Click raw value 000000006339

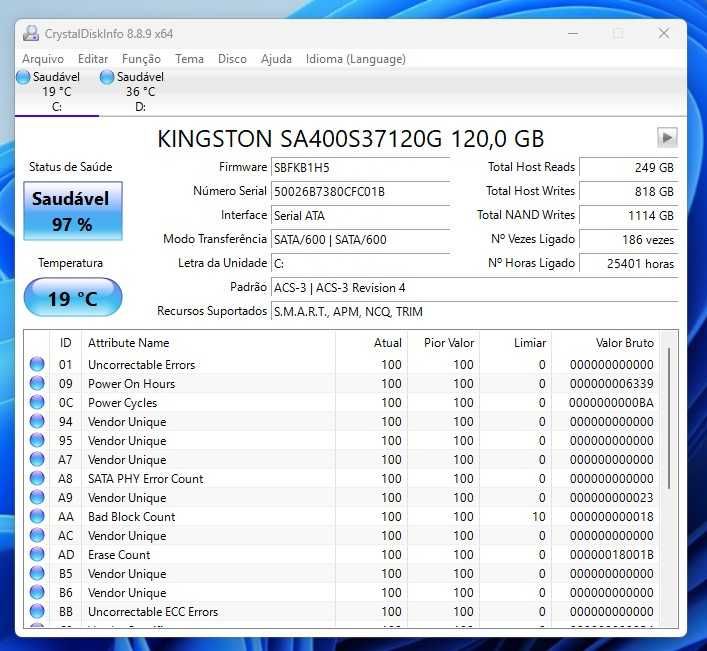click(x=611, y=384)
